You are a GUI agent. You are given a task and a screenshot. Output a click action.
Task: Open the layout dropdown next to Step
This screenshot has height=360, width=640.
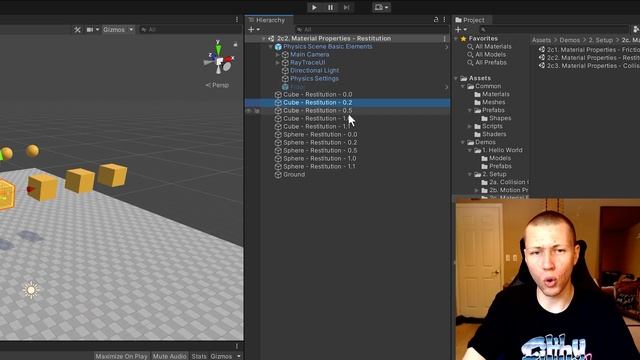[x=381, y=7]
